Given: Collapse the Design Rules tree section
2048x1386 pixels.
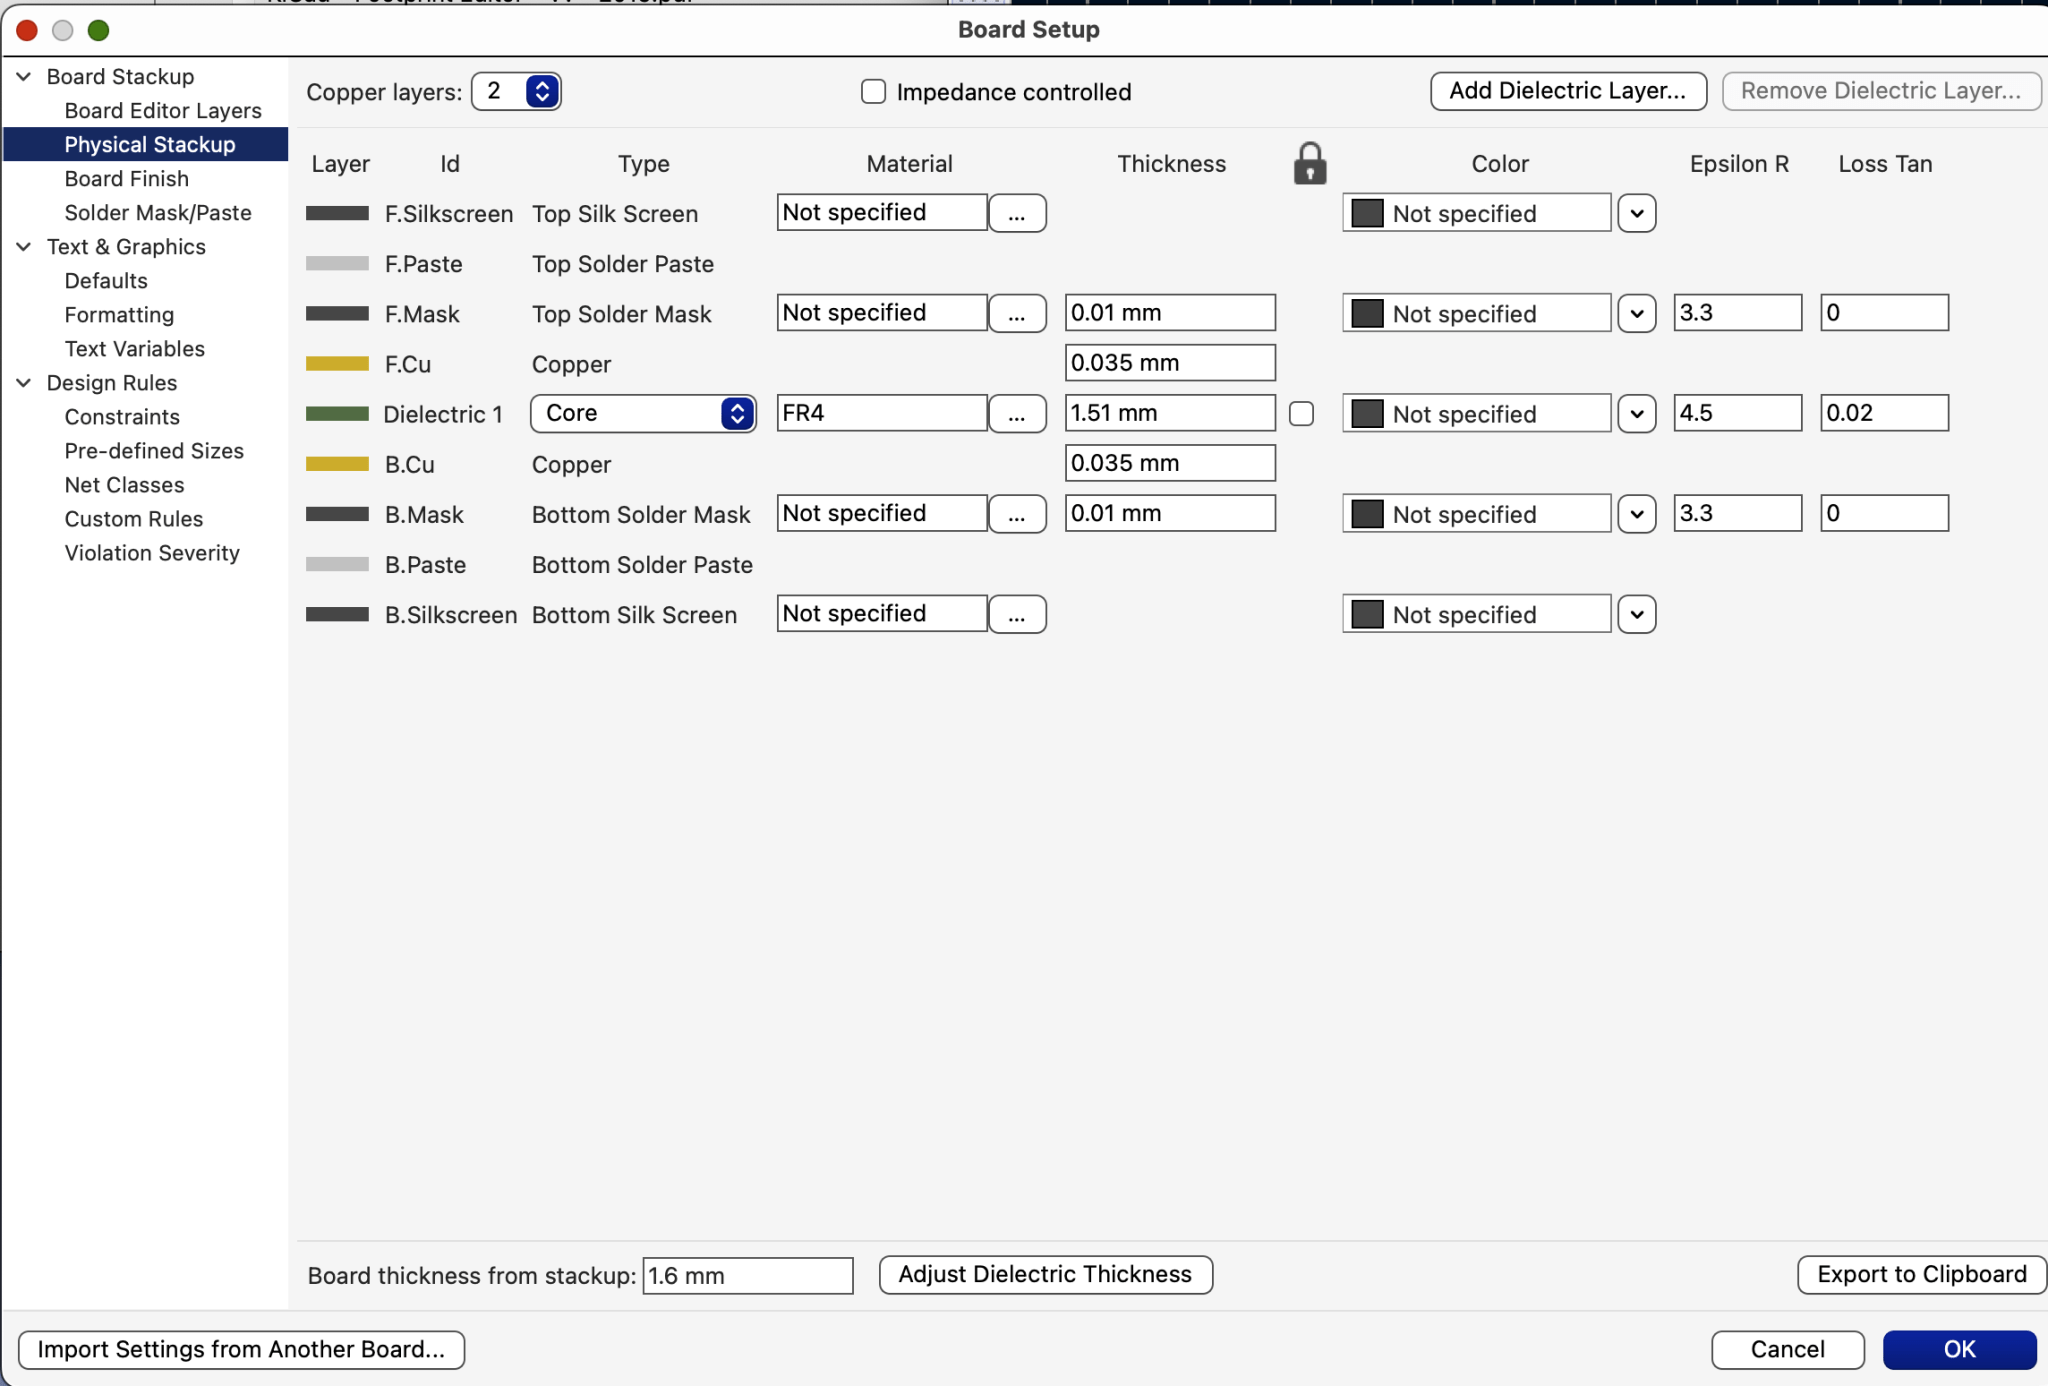Looking at the screenshot, I should (24, 382).
